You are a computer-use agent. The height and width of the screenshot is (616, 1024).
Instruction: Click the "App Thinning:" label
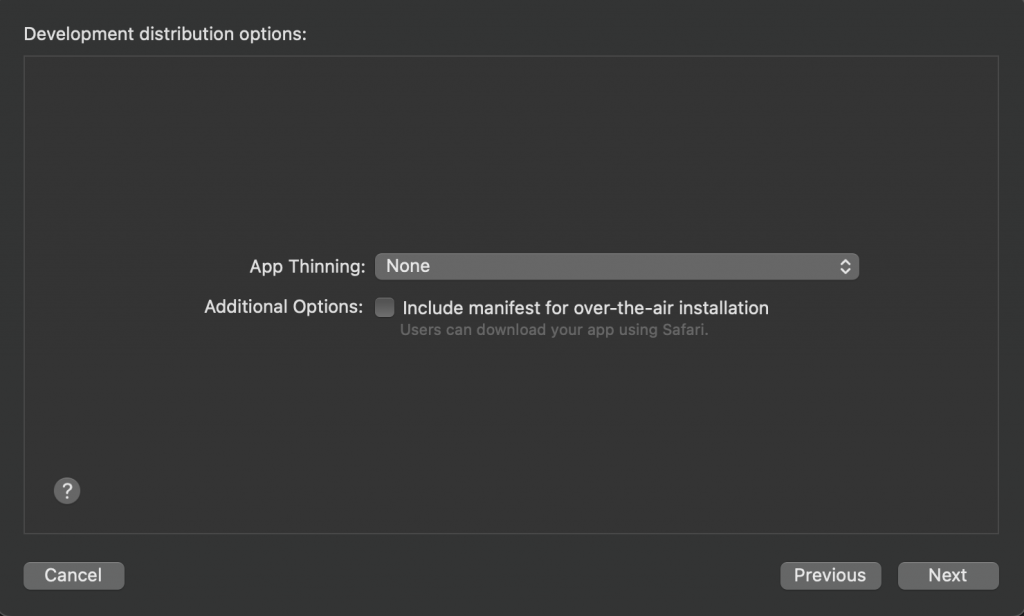tap(307, 267)
